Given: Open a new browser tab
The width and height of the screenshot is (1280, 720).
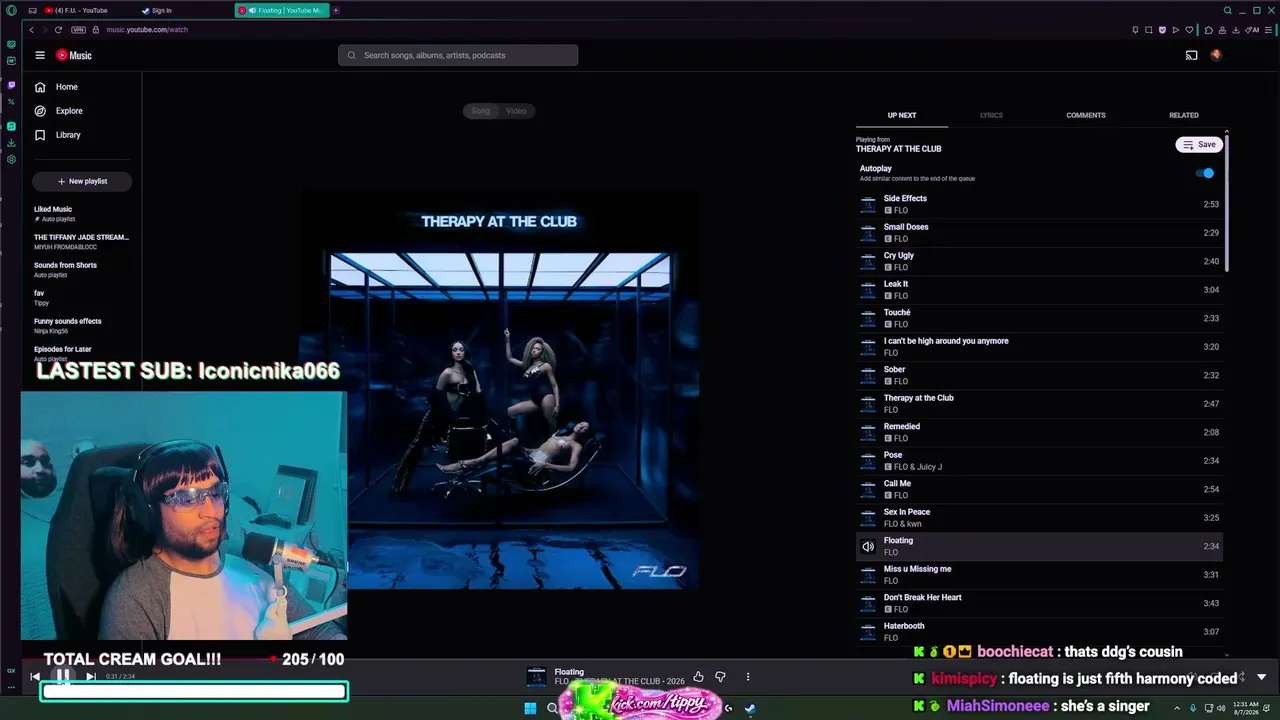Looking at the screenshot, I should 336,10.
